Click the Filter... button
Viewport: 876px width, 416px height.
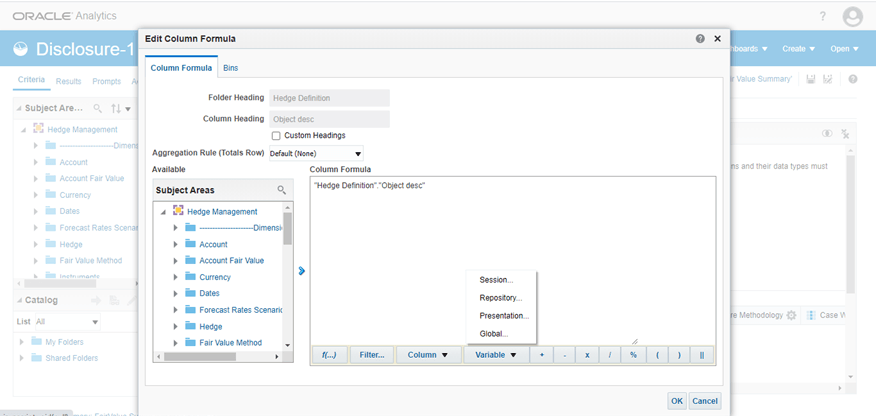point(372,355)
